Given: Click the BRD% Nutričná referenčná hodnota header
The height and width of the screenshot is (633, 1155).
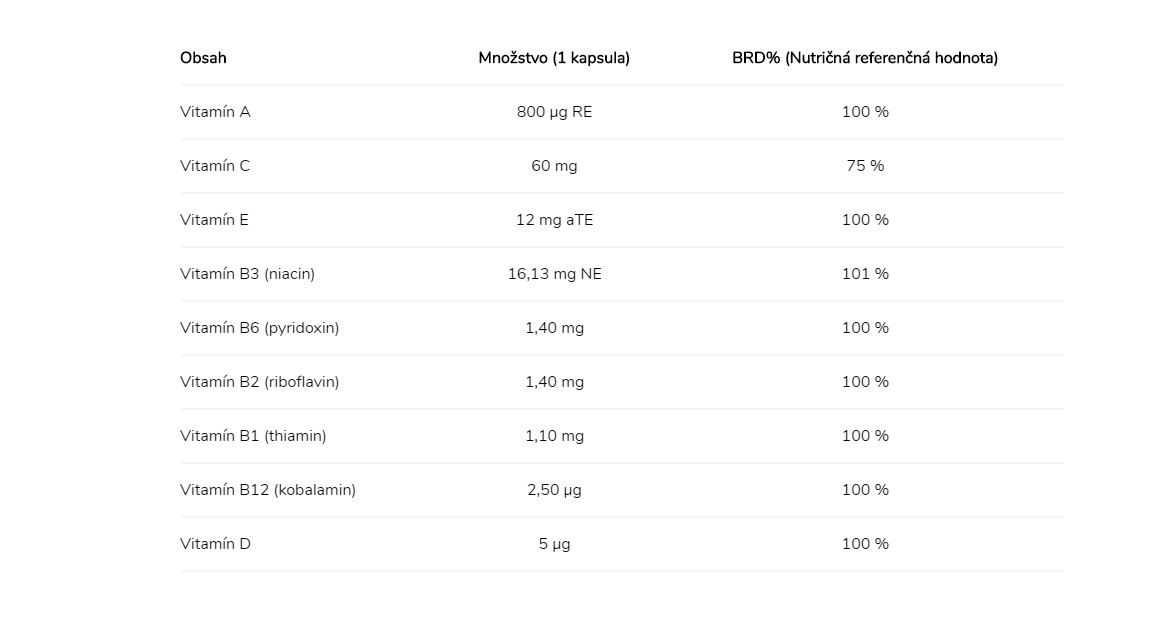Looking at the screenshot, I should coord(865,58).
